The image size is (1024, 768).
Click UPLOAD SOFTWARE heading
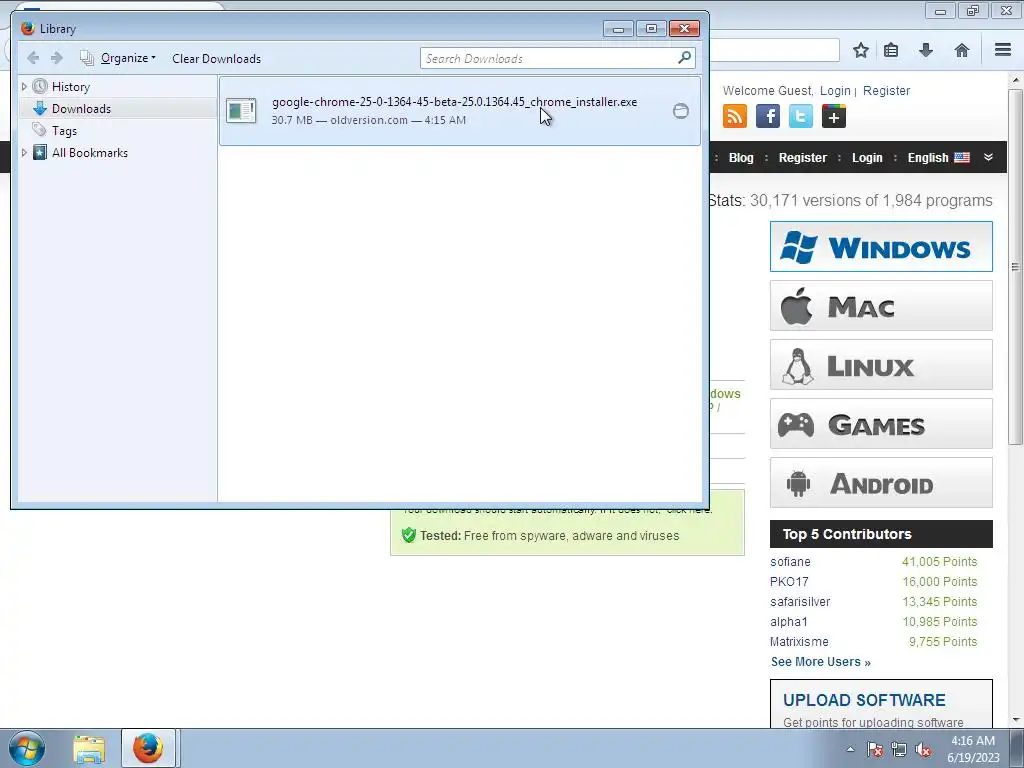click(864, 700)
